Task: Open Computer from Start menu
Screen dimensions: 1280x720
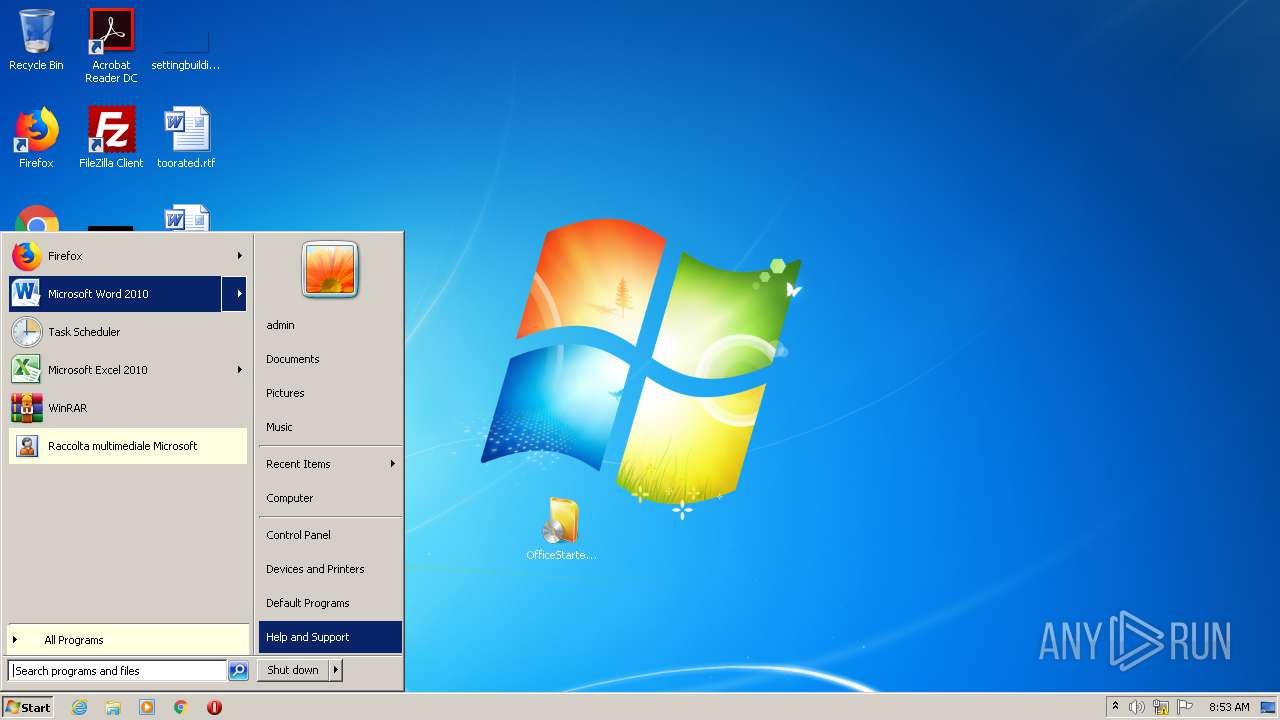Action: 330,498
